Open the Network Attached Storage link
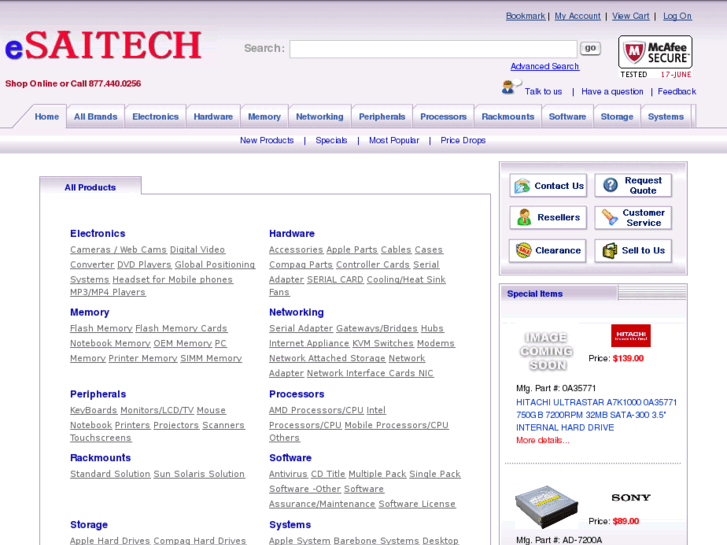This screenshot has width=727, height=545. (x=327, y=358)
